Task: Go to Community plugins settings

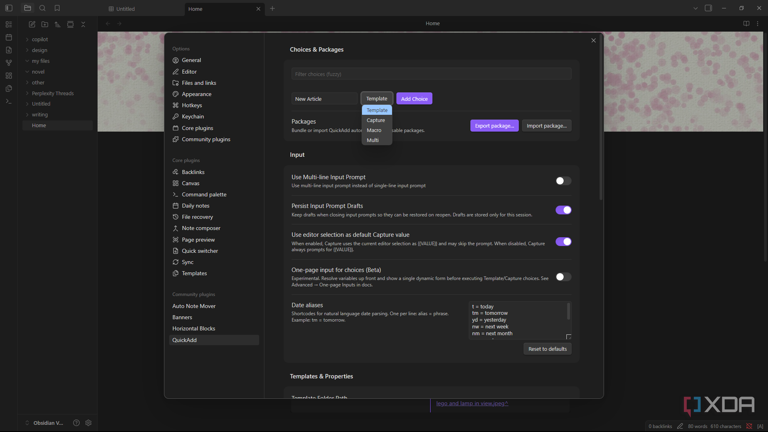Action: 205,139
